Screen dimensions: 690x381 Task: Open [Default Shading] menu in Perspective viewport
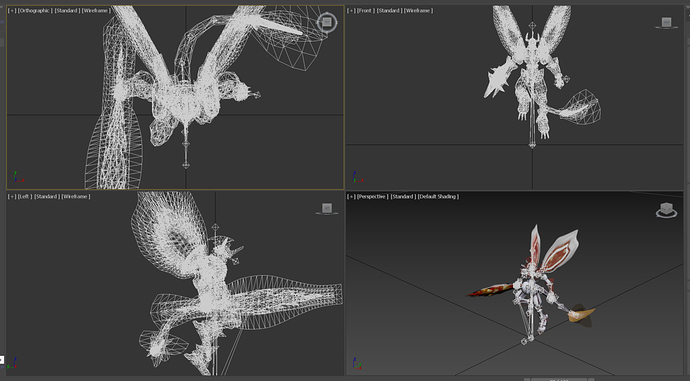coord(438,197)
